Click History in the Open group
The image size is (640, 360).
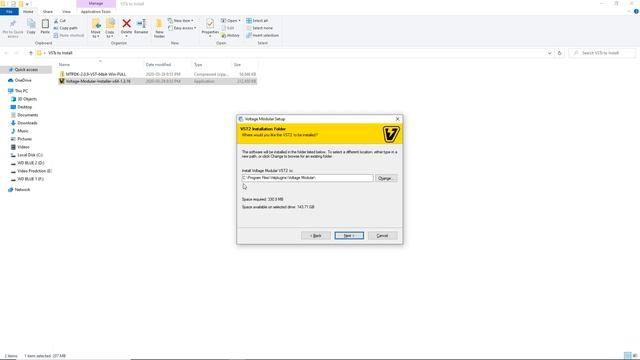tap(230, 36)
